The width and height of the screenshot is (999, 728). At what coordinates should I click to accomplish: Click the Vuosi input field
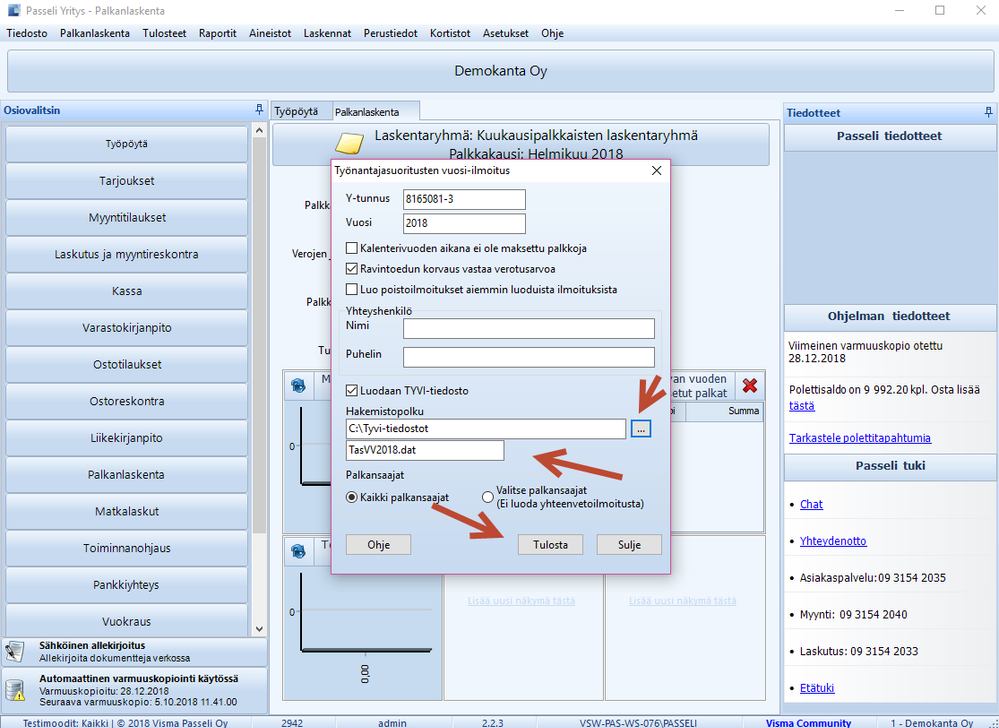tap(464, 224)
